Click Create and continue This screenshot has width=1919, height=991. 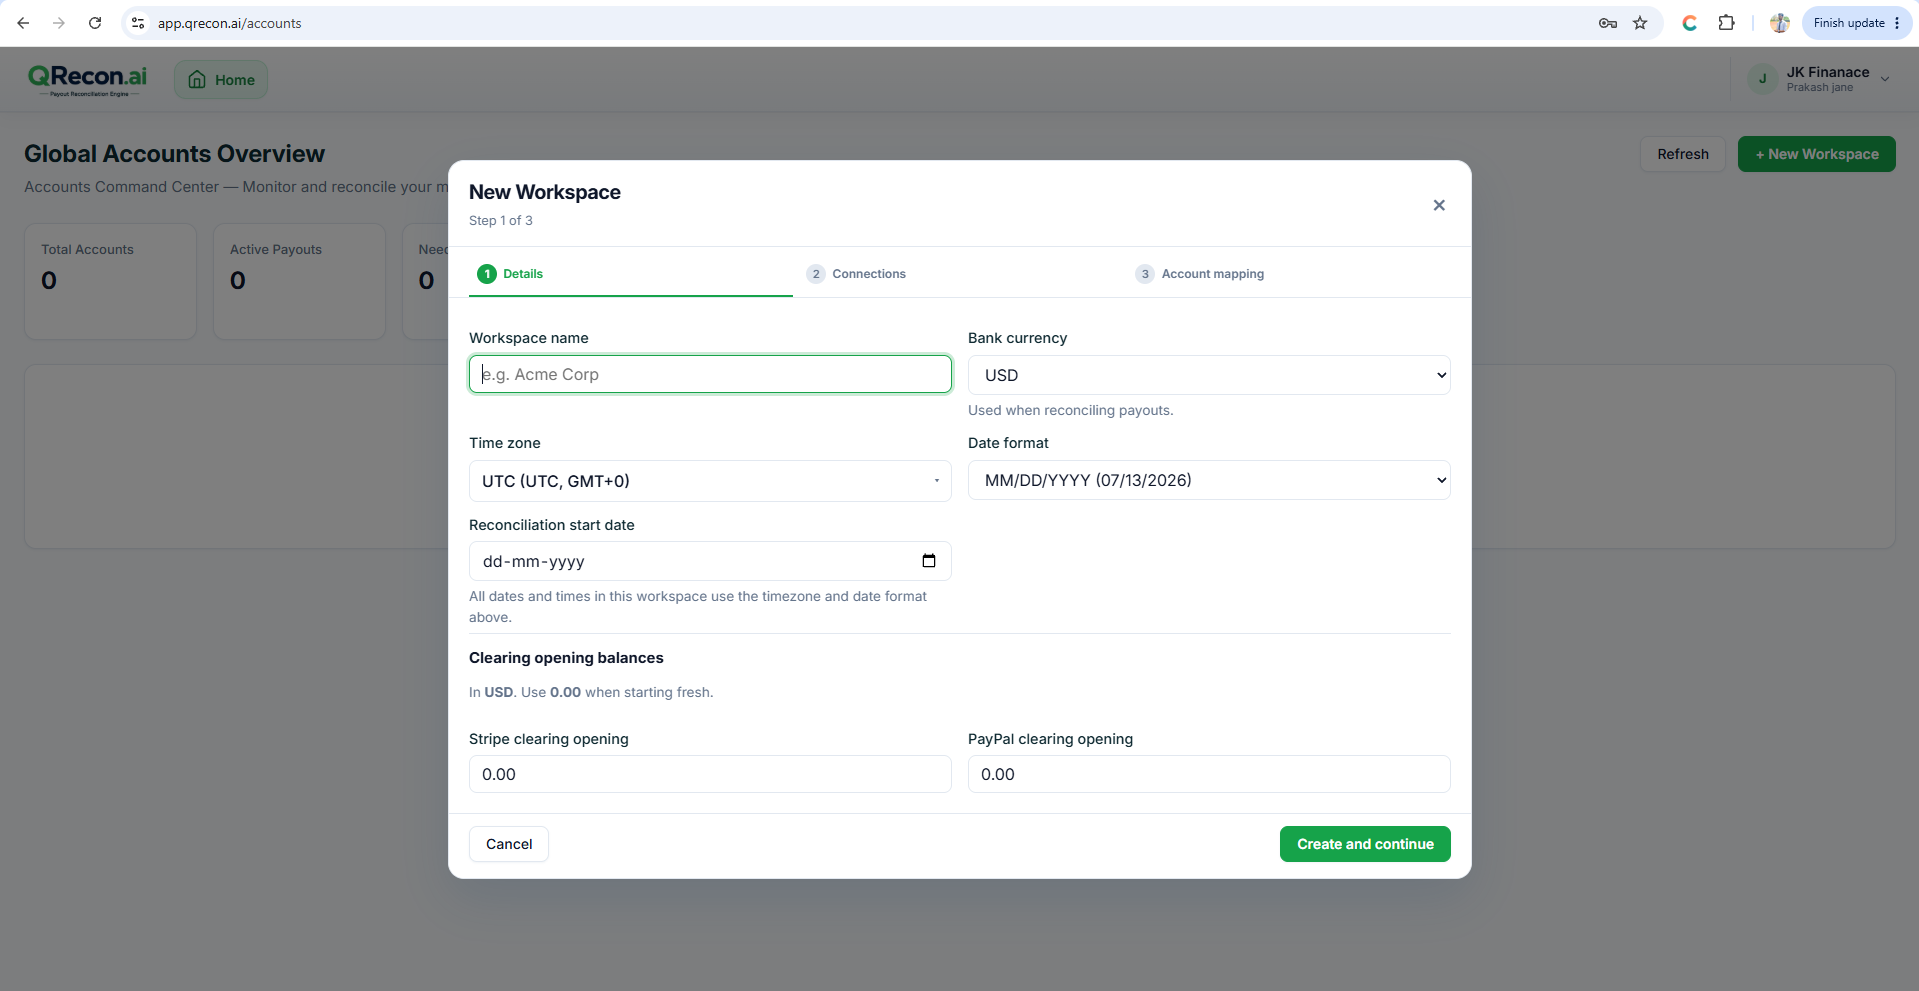click(1365, 844)
